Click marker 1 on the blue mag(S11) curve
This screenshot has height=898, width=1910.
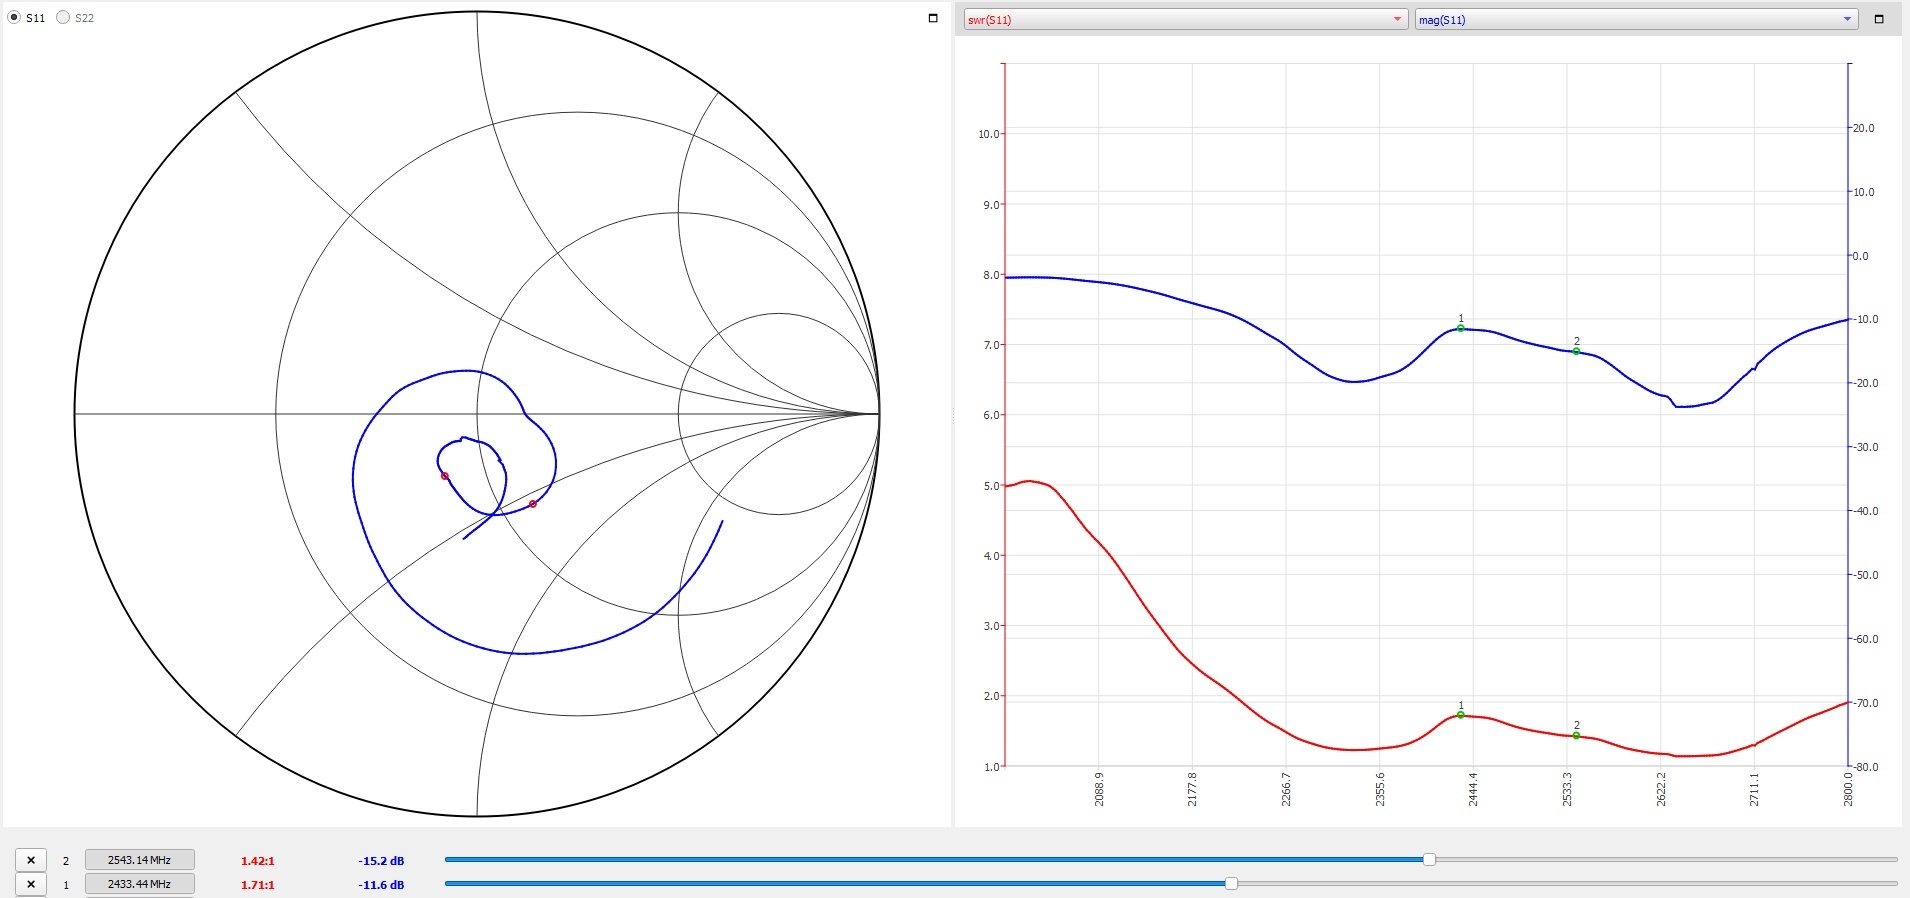tap(1460, 328)
